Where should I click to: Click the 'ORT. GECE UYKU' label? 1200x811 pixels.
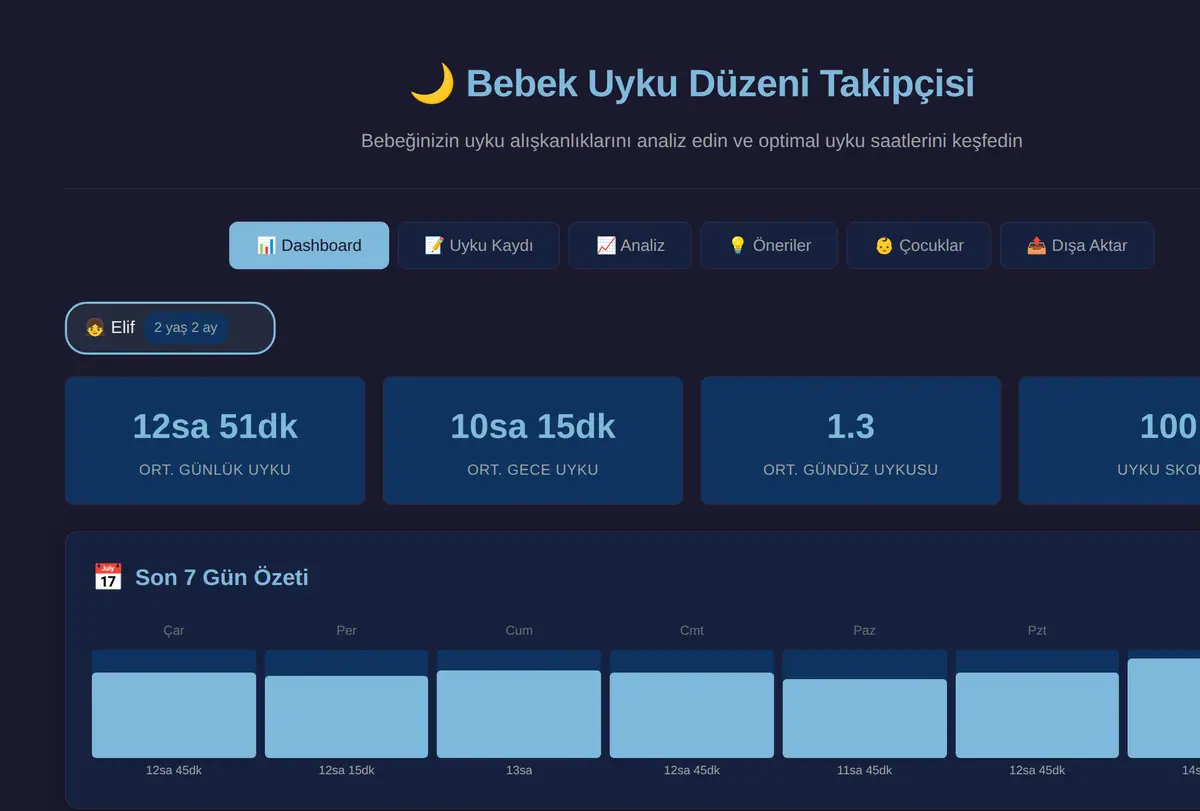533,469
